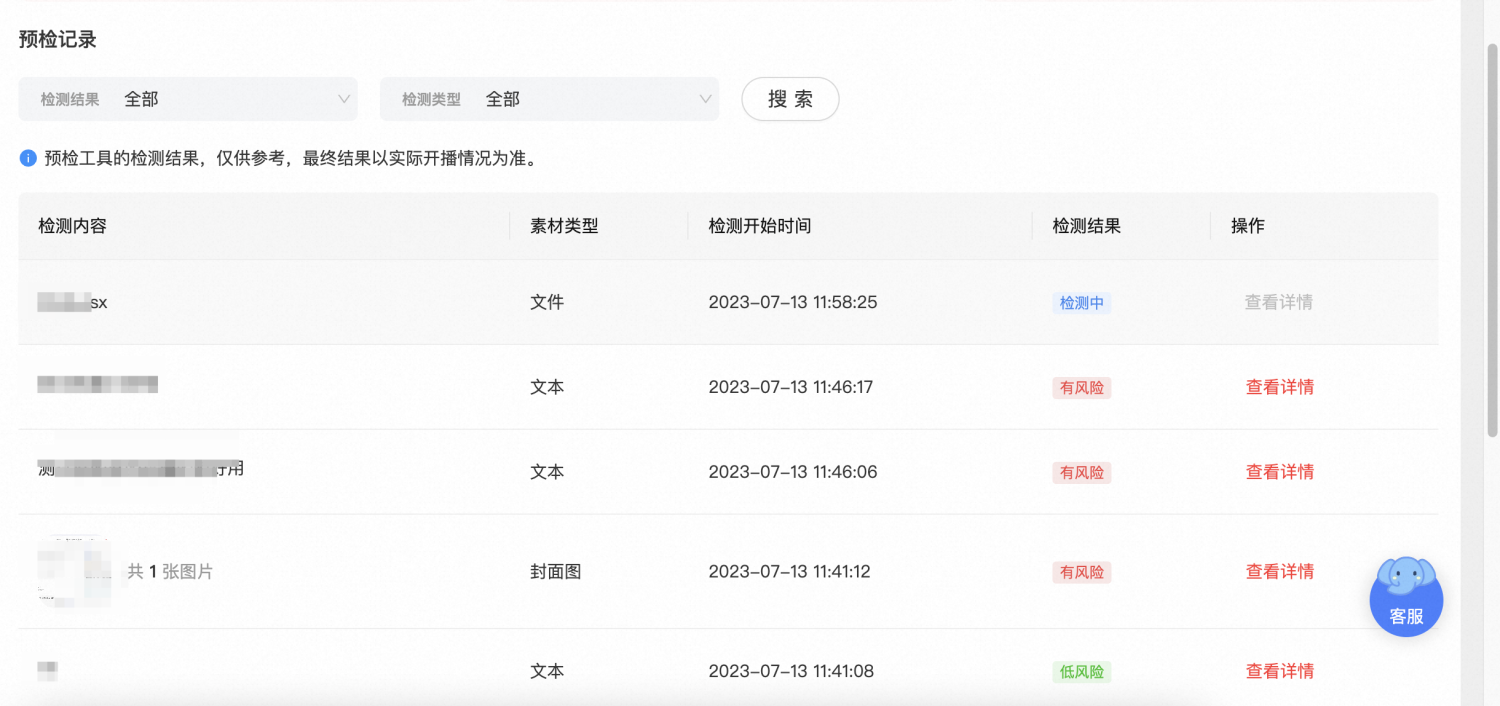
Task: Click the cover image thumbnail in 封面图 row
Action: click(73, 572)
